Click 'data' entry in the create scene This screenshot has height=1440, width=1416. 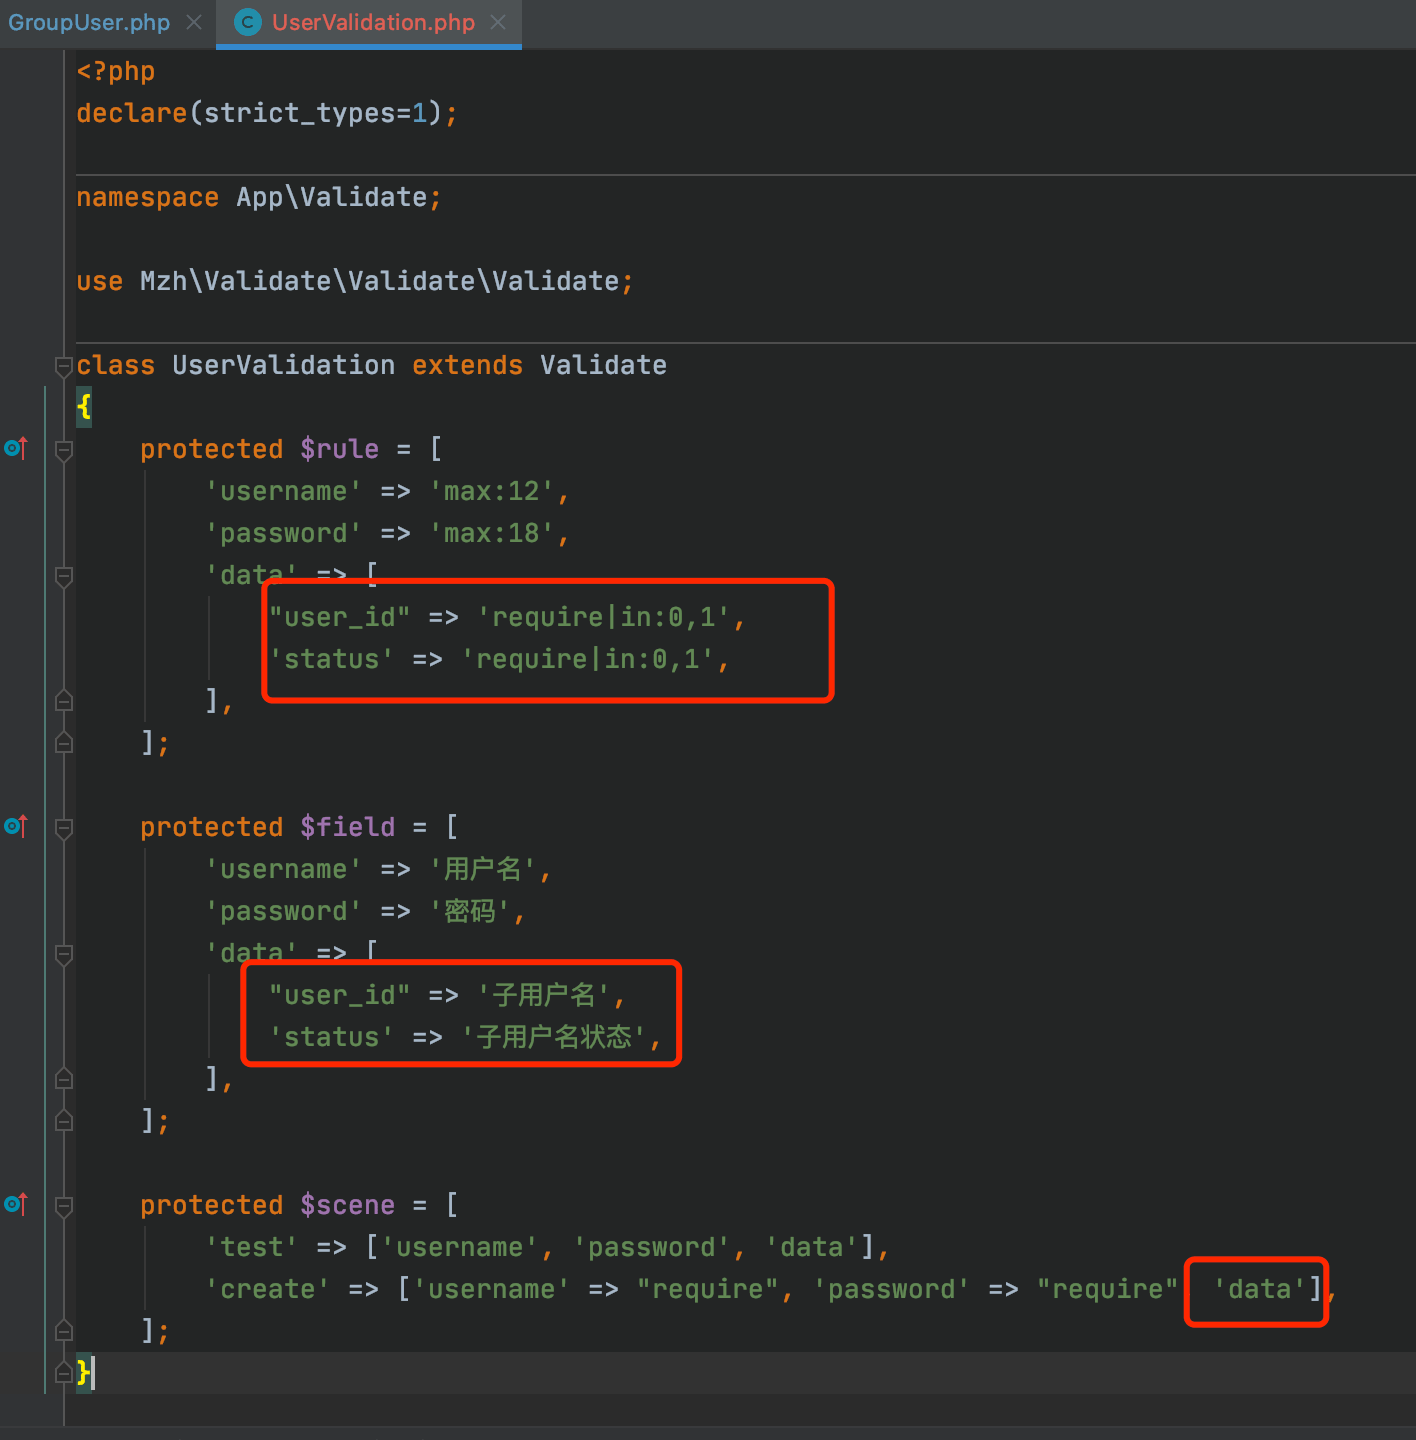point(1260,1289)
